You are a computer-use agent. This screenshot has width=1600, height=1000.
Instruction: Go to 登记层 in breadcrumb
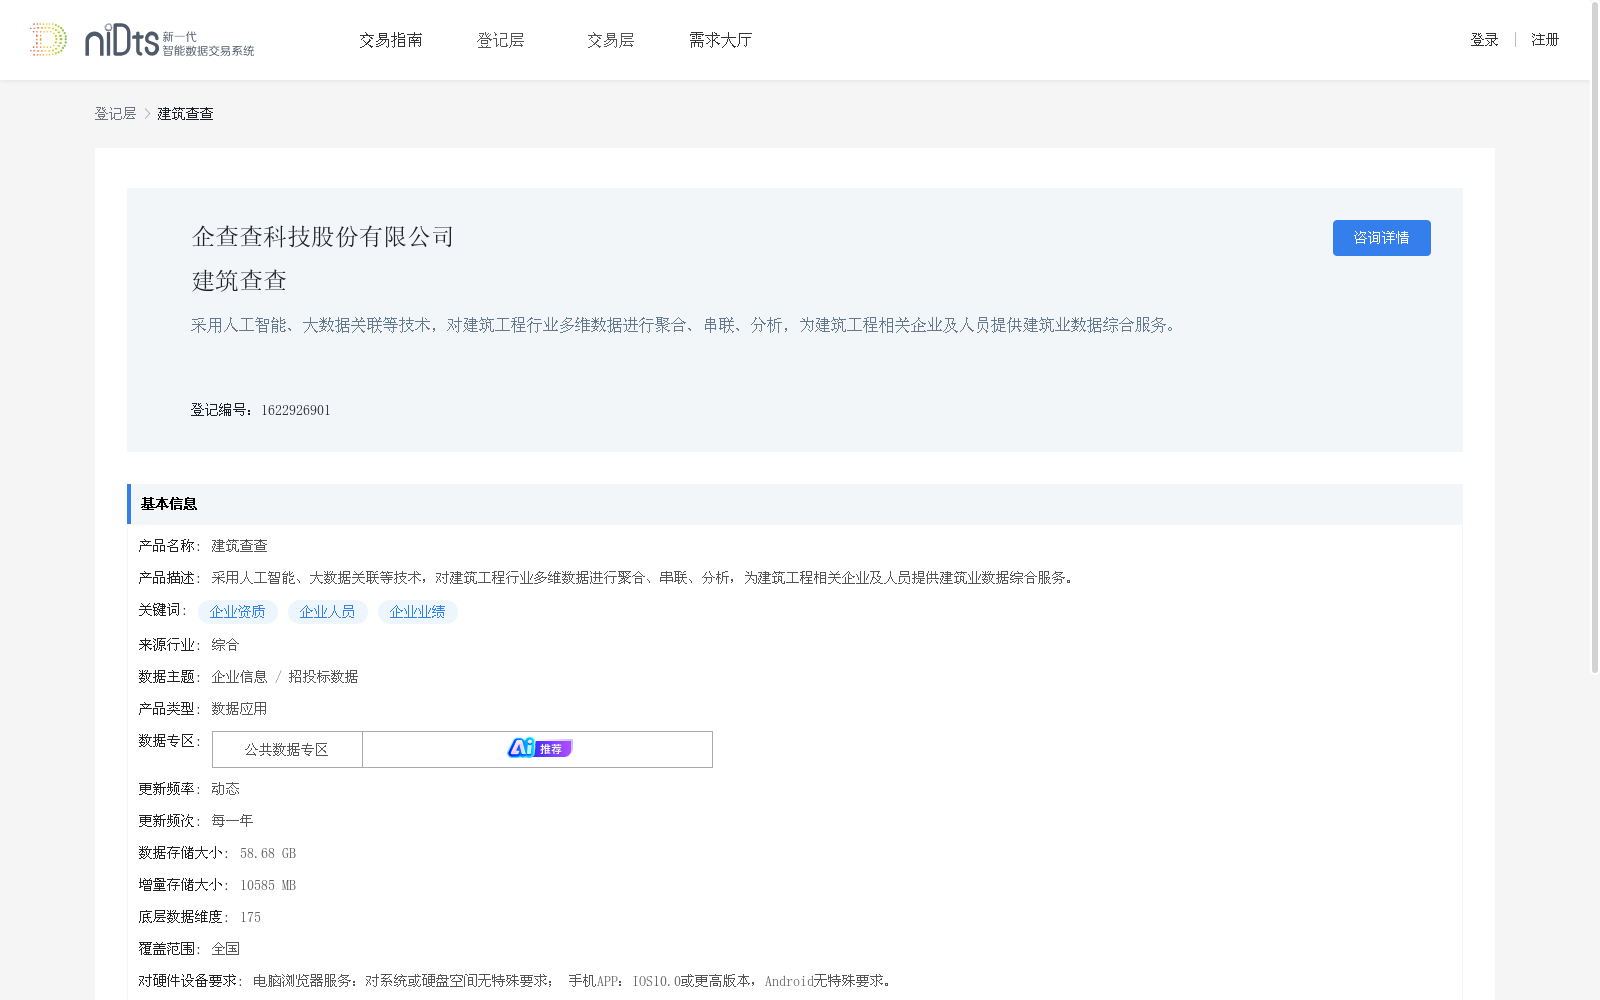pyautogui.click(x=115, y=114)
